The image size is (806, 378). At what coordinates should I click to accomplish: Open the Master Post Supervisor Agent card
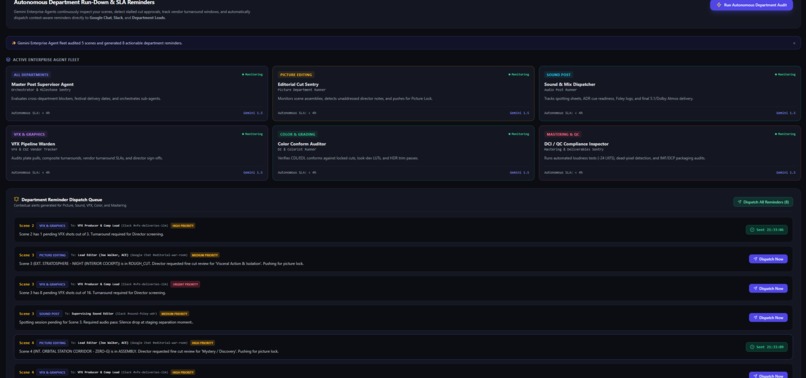point(137,93)
